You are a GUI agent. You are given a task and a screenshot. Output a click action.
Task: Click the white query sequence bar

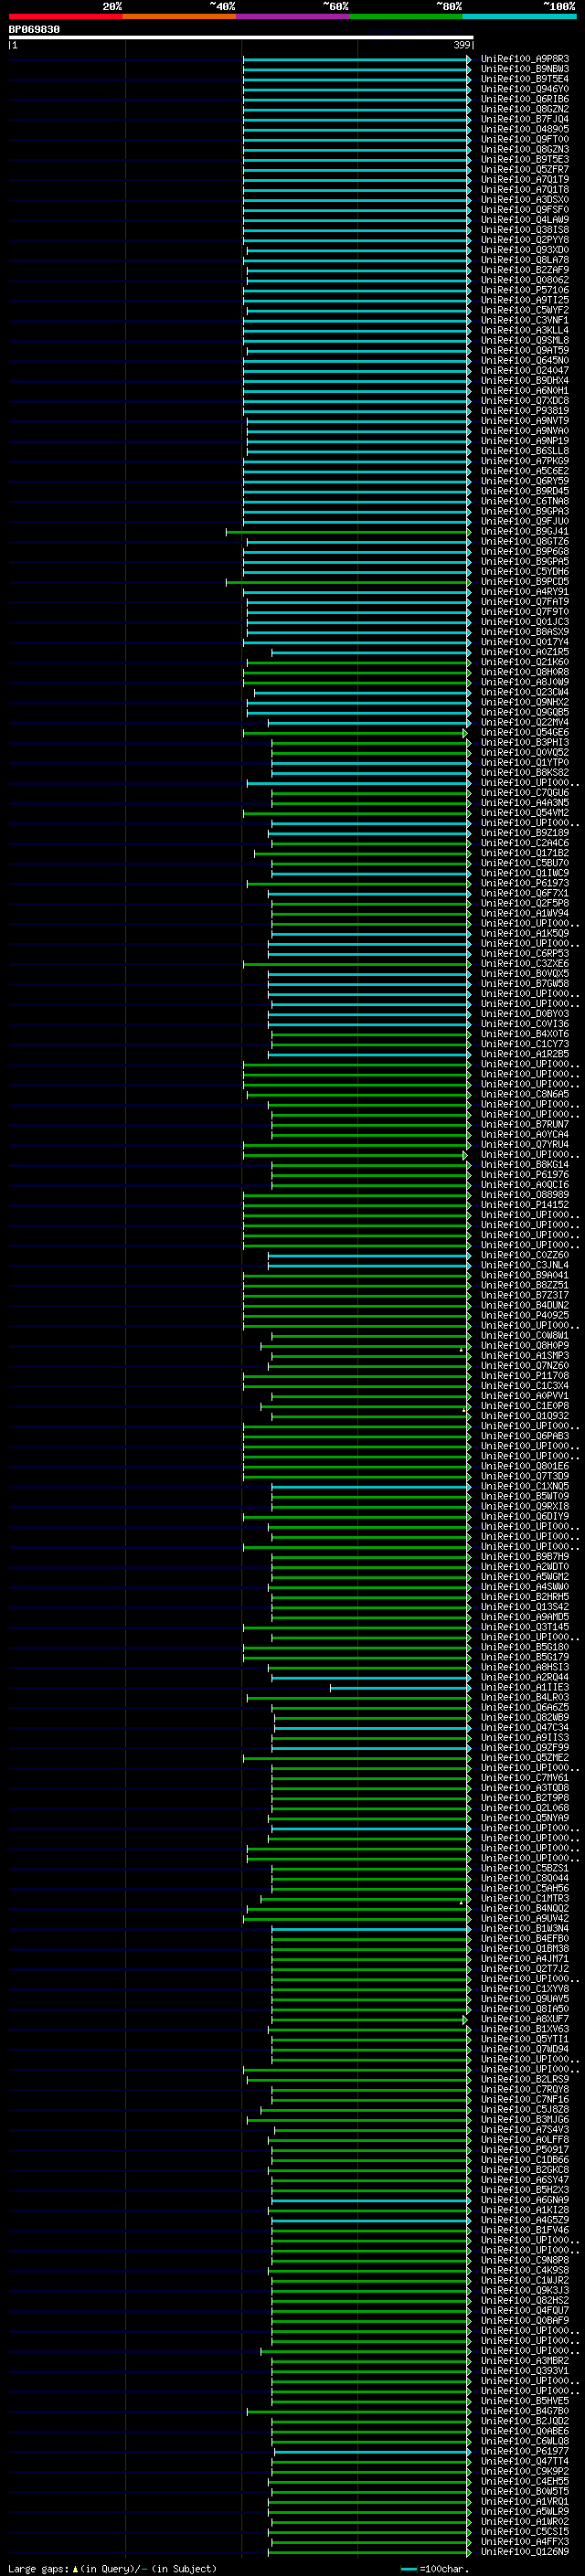coord(240,37)
